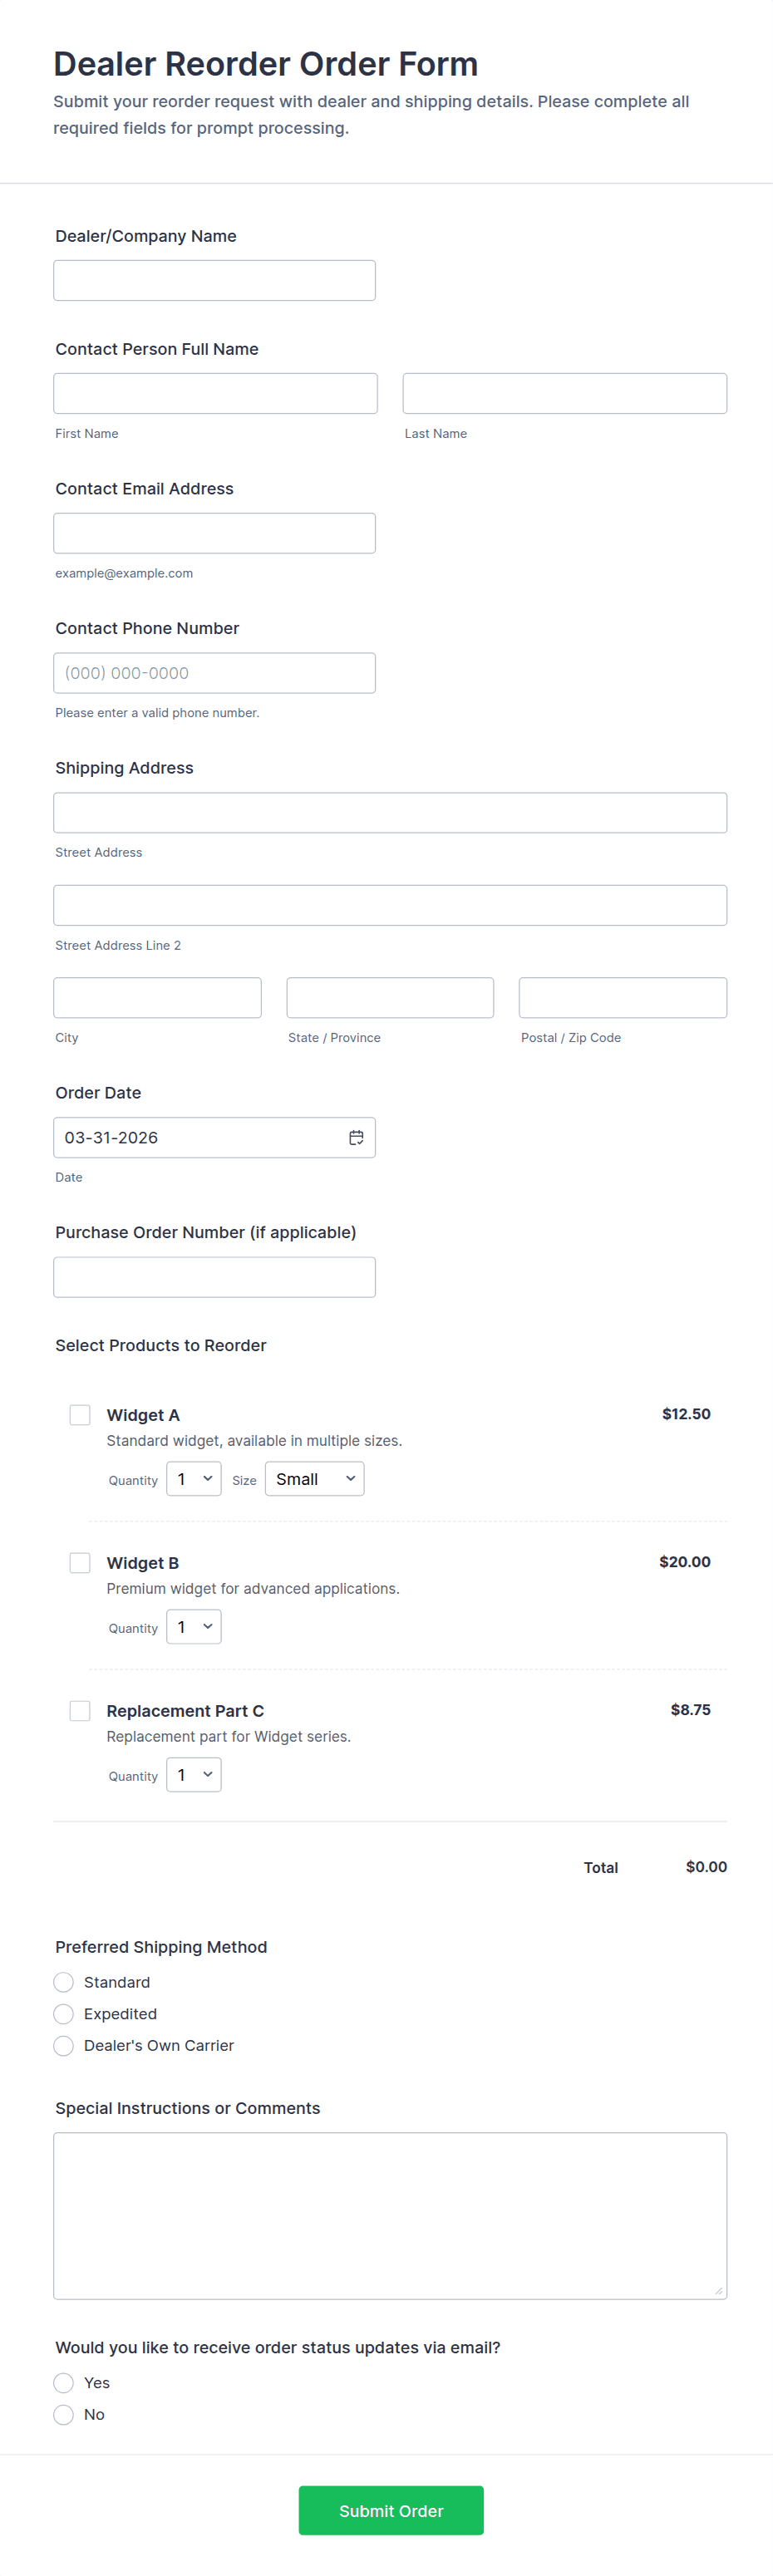
Task: Open the Widget A size dropdown
Action: 314,1479
